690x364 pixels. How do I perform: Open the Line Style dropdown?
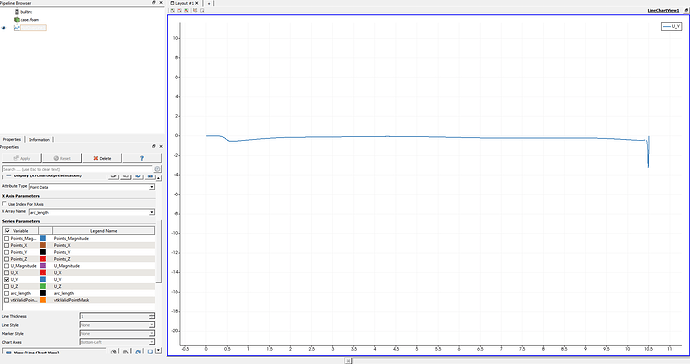tap(117, 325)
